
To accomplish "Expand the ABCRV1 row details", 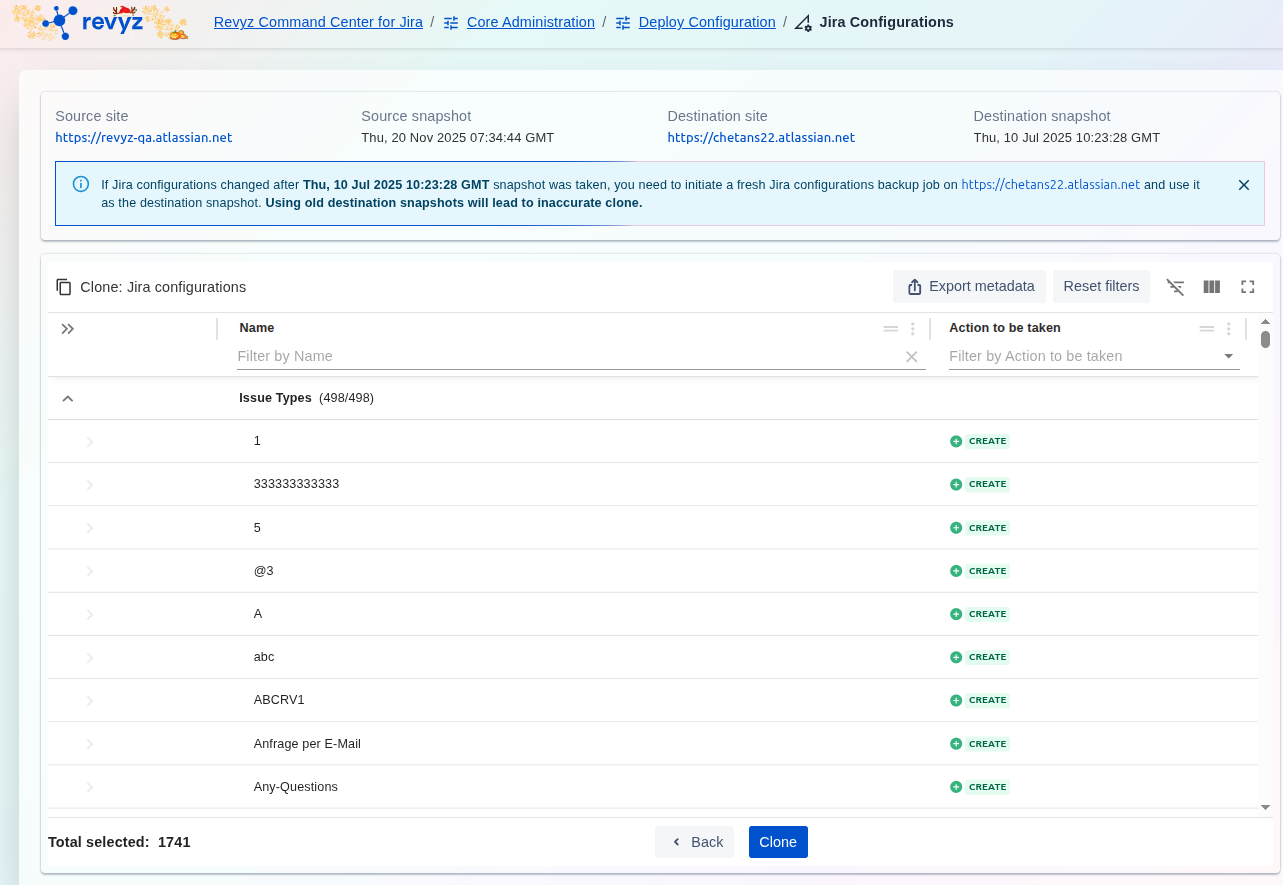I will pyautogui.click(x=90, y=701).
